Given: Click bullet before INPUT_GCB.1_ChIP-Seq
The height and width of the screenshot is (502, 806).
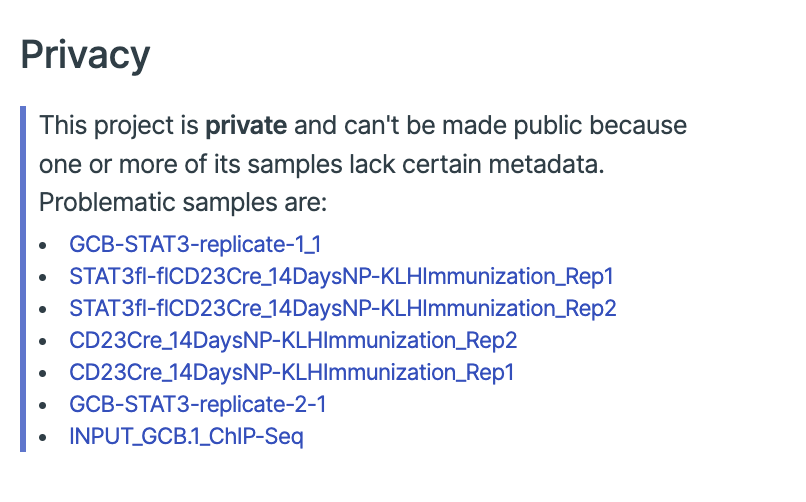Looking at the screenshot, I should (x=41, y=437).
